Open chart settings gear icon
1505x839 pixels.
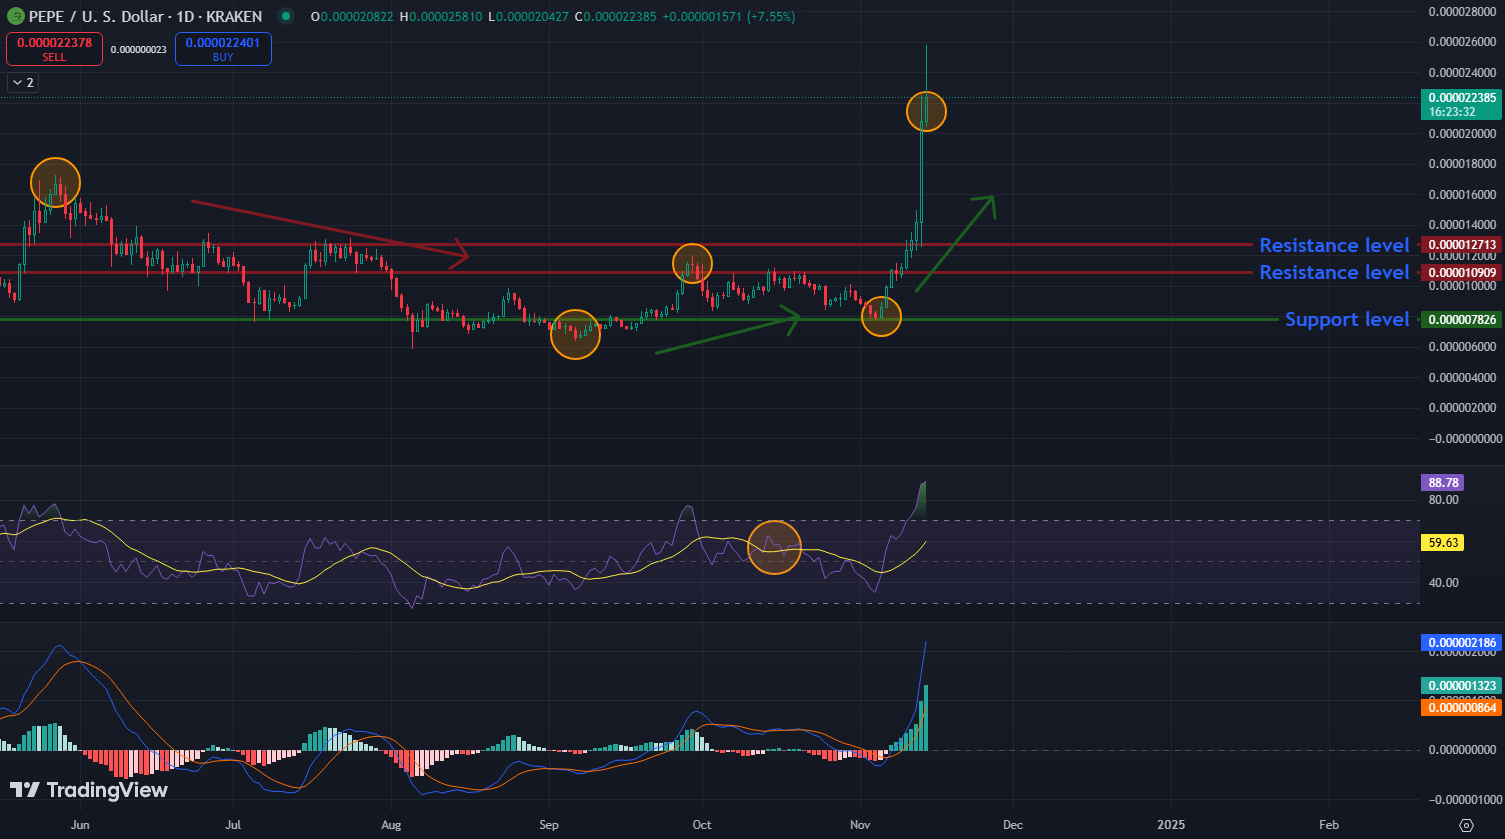[1466, 825]
